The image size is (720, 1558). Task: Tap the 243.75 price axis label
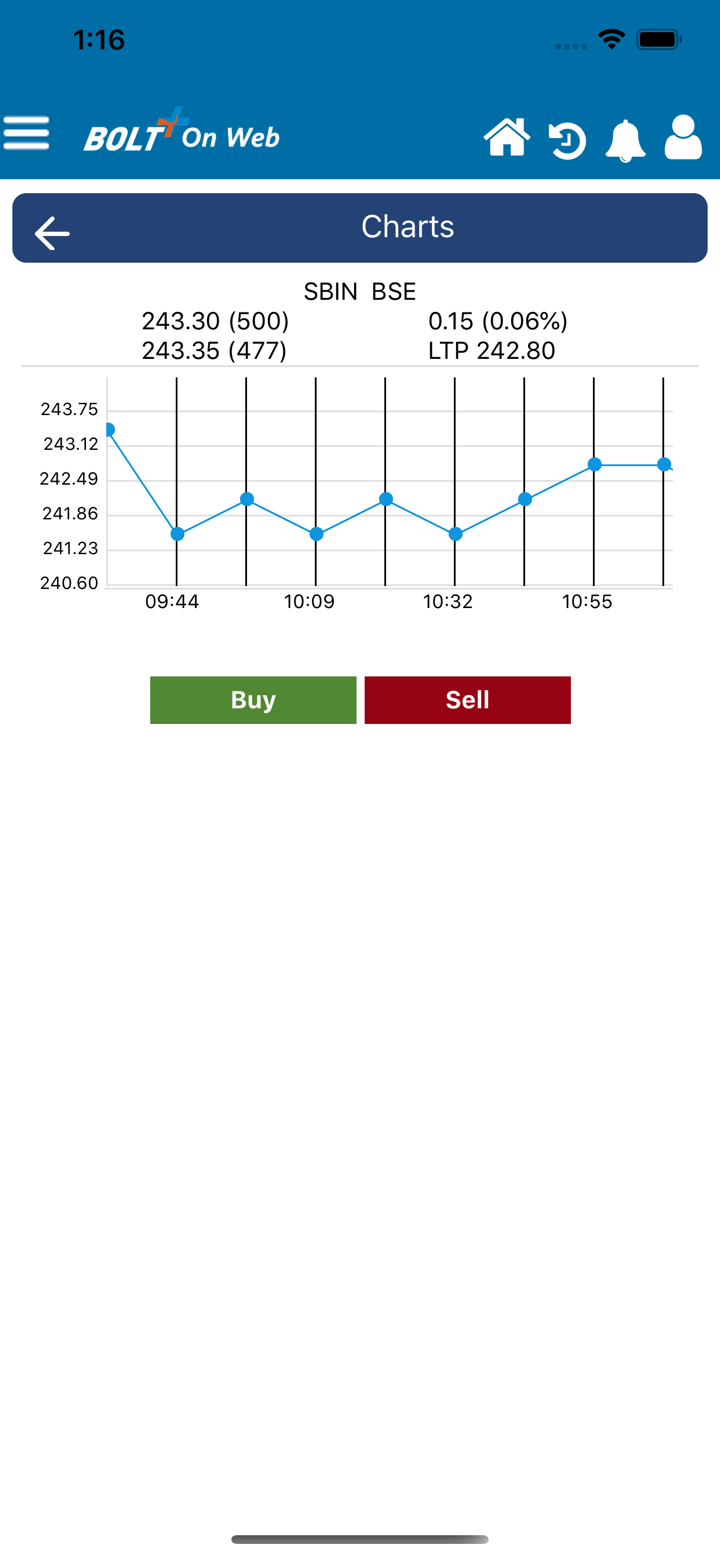pos(69,409)
